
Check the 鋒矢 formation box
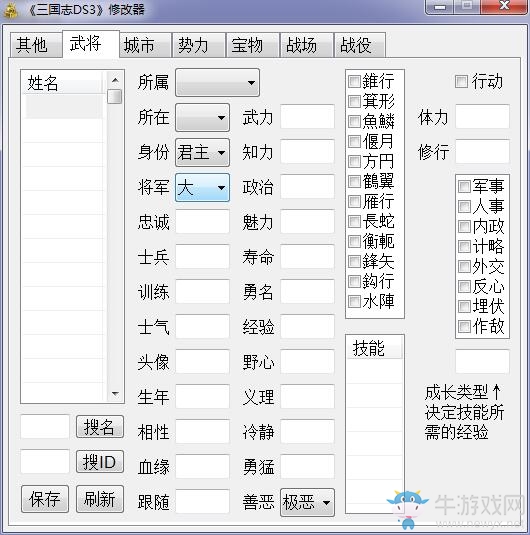pos(354,262)
